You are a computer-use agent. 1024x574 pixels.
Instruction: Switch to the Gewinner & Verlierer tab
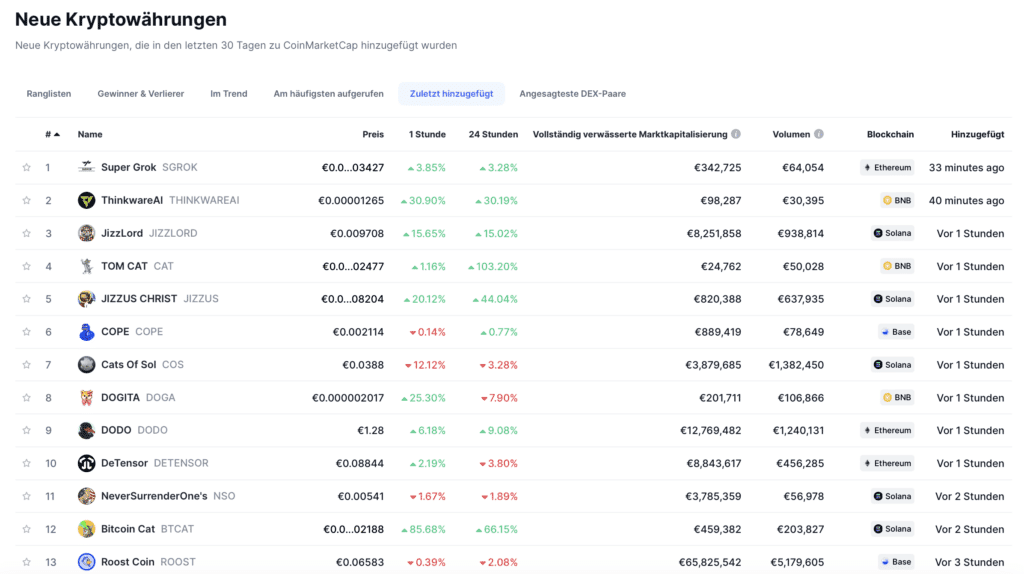coord(140,94)
